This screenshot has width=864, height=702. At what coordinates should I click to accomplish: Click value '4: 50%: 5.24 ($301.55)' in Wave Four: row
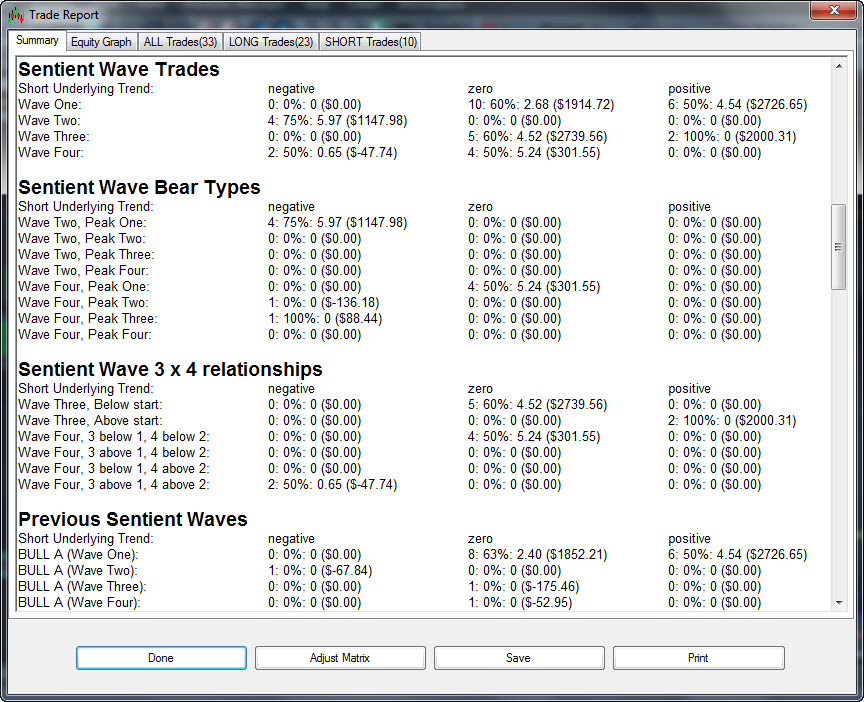coord(534,153)
